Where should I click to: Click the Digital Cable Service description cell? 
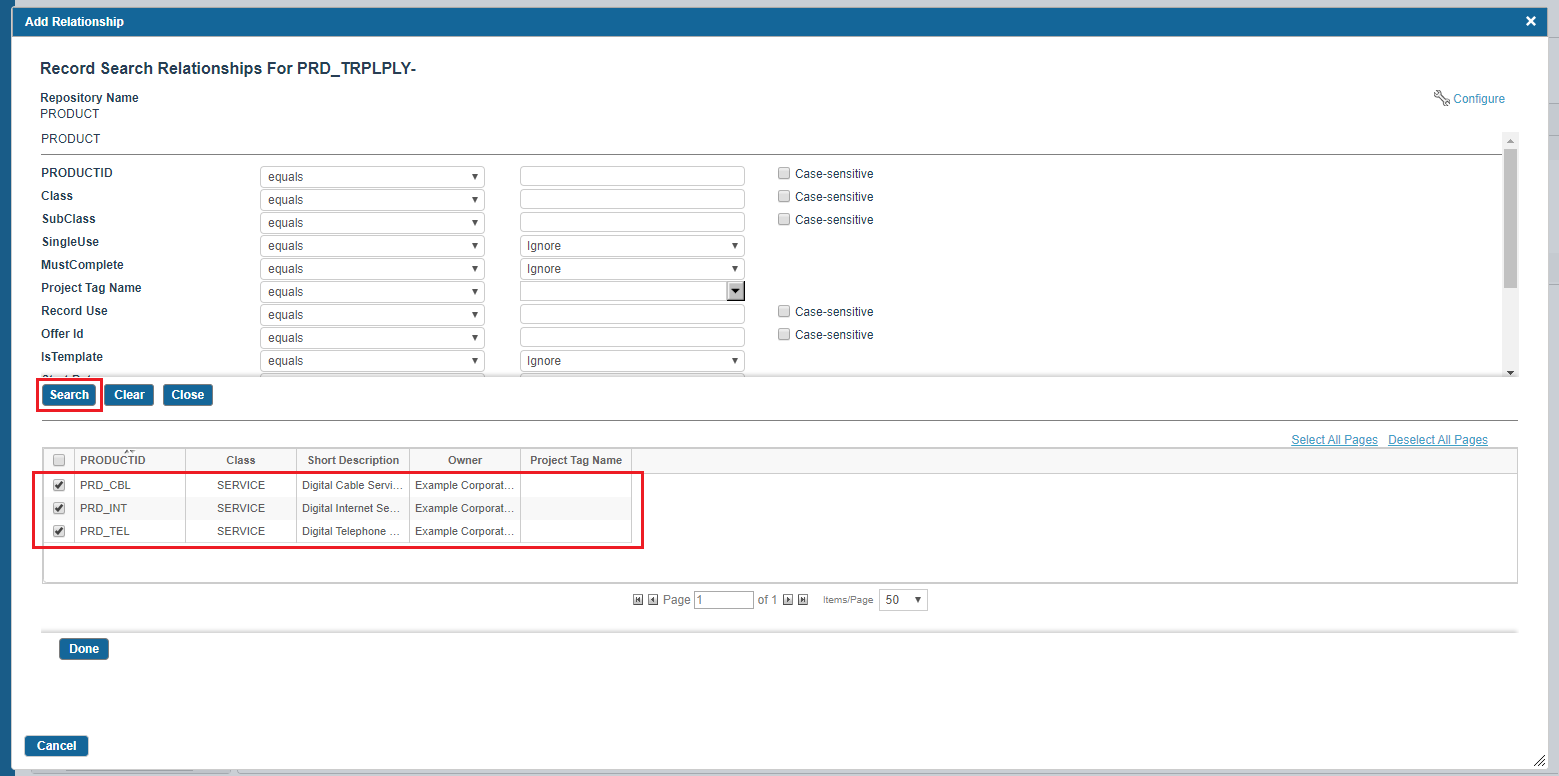(x=353, y=485)
